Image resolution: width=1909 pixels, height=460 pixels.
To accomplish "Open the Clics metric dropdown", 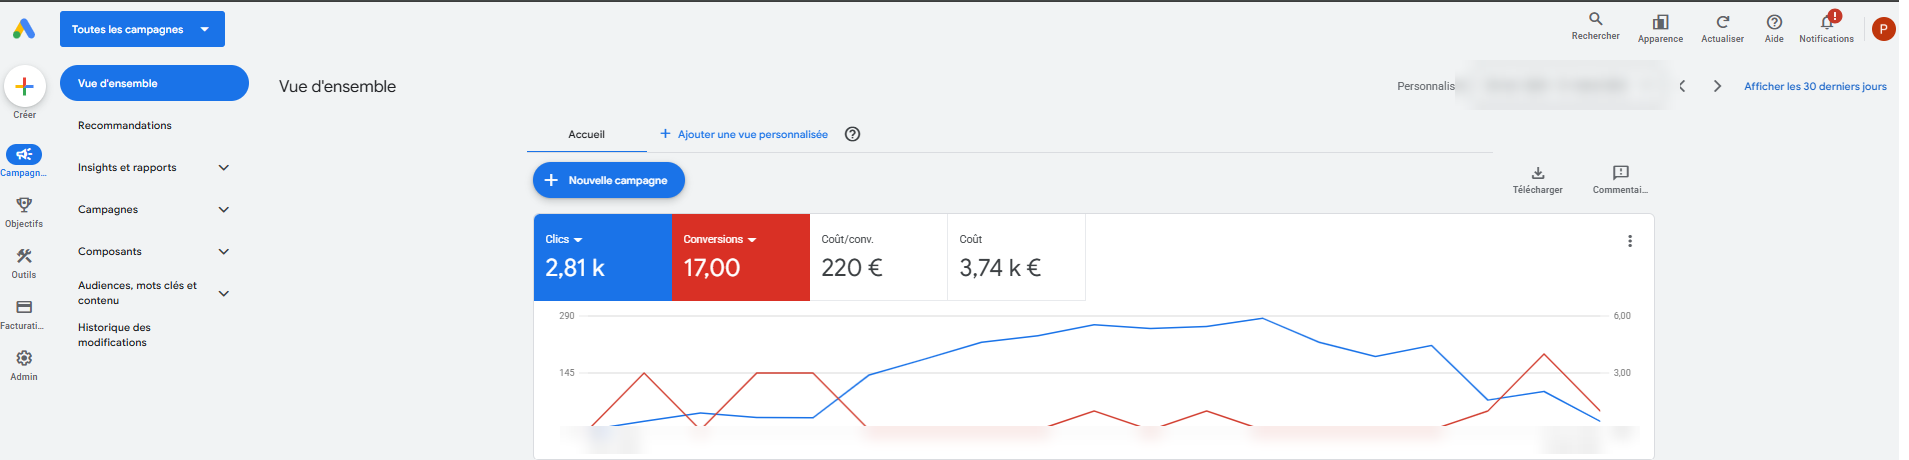I will [x=564, y=239].
